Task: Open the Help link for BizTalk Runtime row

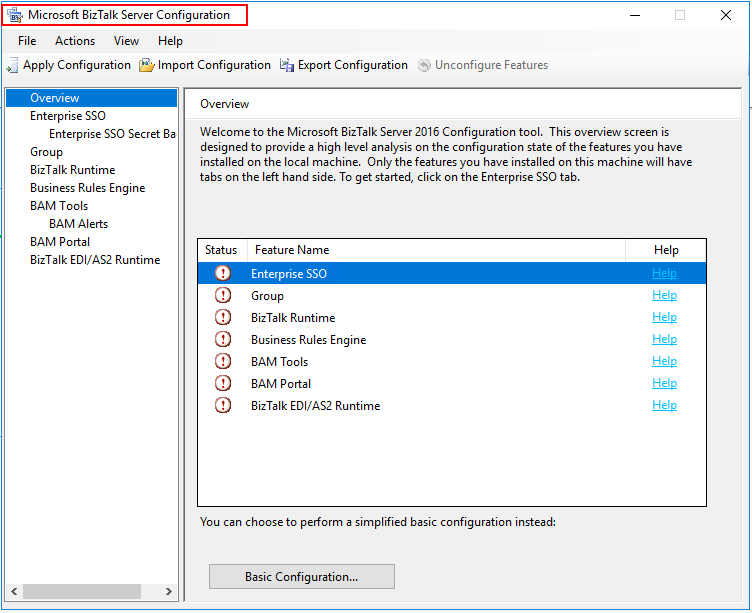Action: 664,317
